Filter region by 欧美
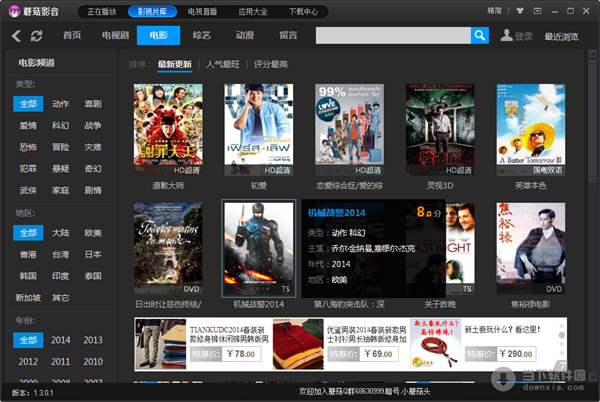Screen dimensions: 600x402 tap(93, 233)
